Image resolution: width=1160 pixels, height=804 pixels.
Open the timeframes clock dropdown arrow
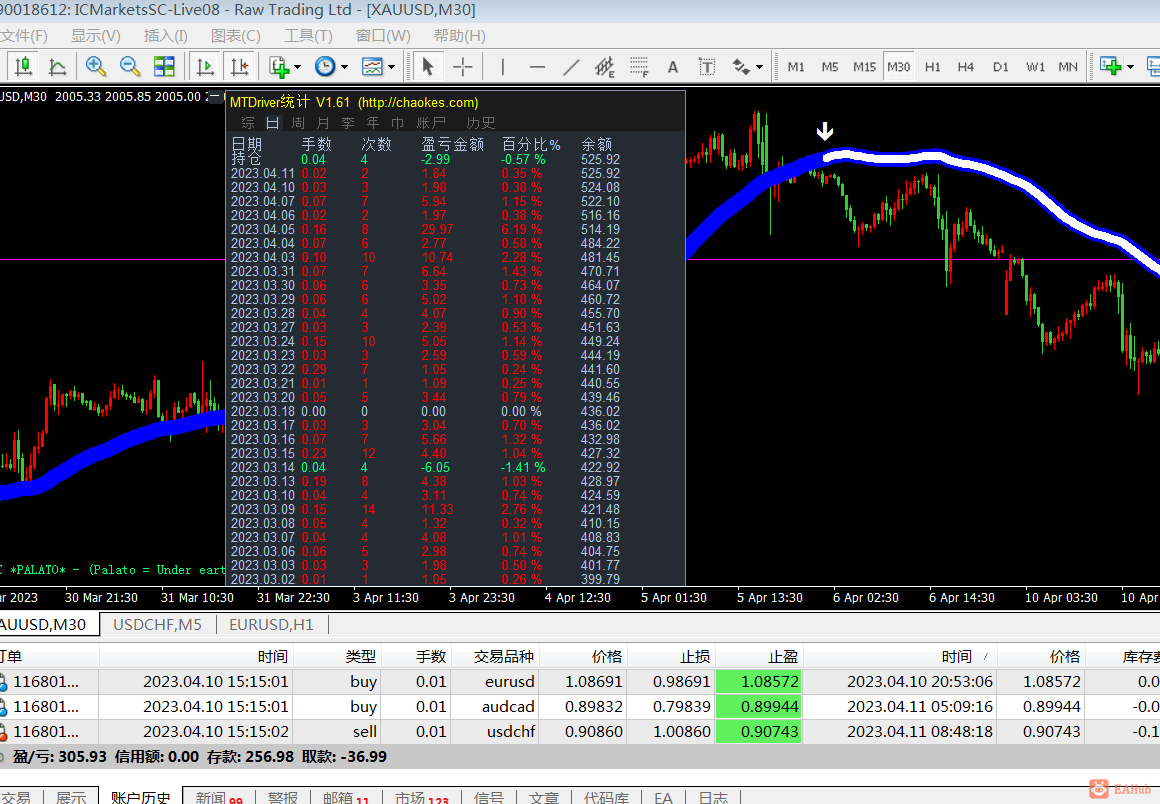(344, 67)
